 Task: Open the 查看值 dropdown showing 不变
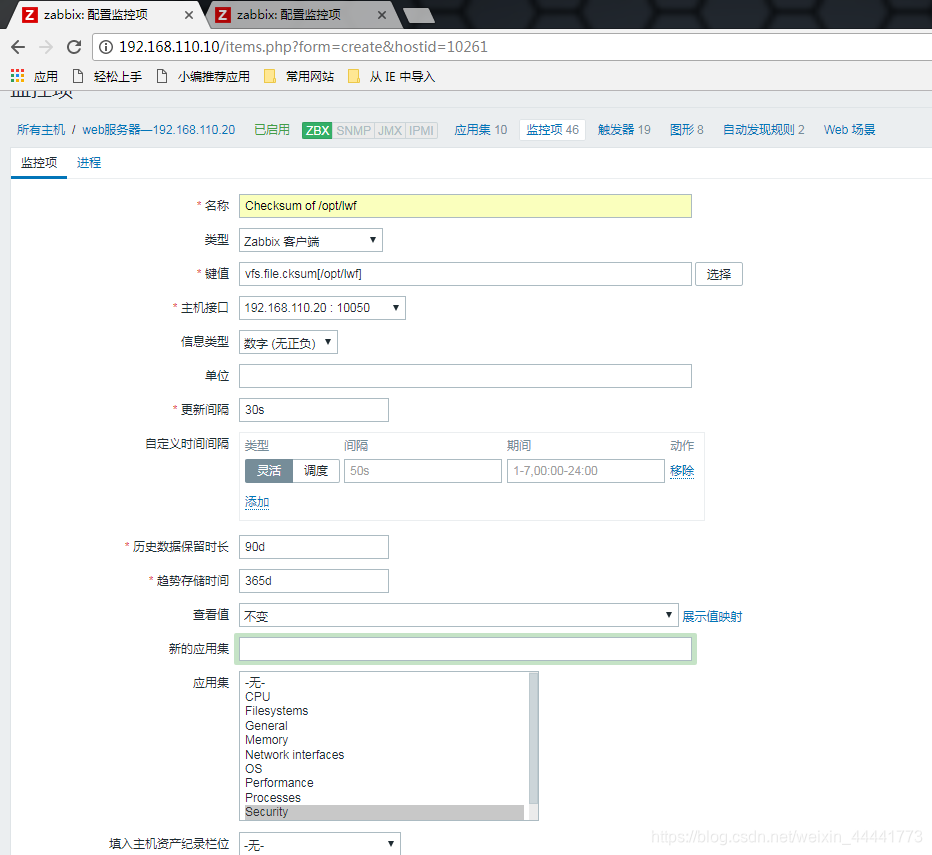458,615
